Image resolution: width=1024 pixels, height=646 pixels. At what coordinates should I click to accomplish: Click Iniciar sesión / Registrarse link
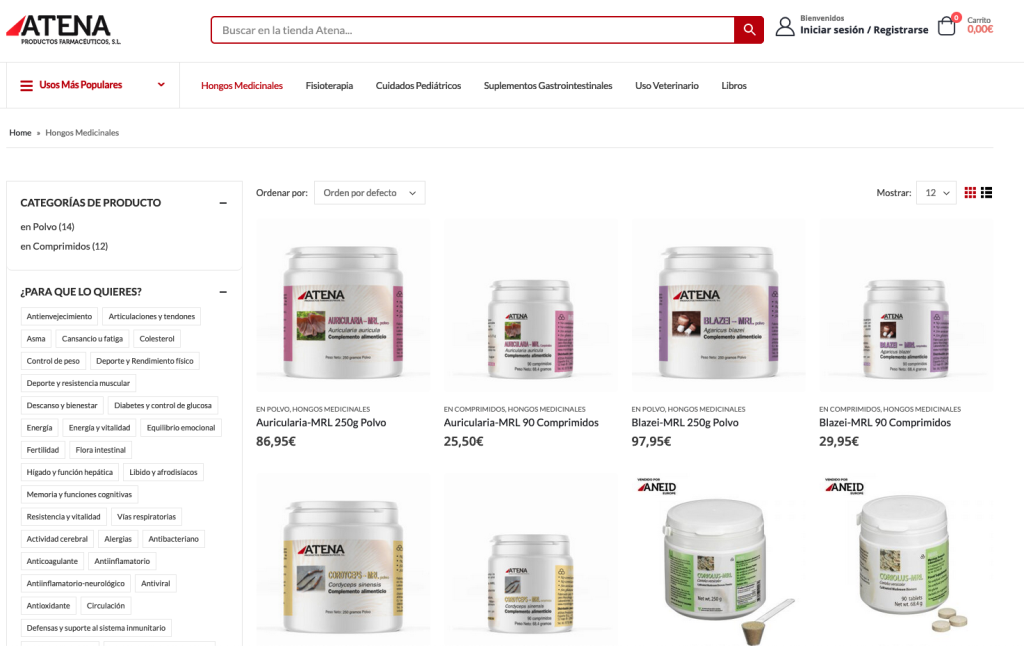[864, 30]
